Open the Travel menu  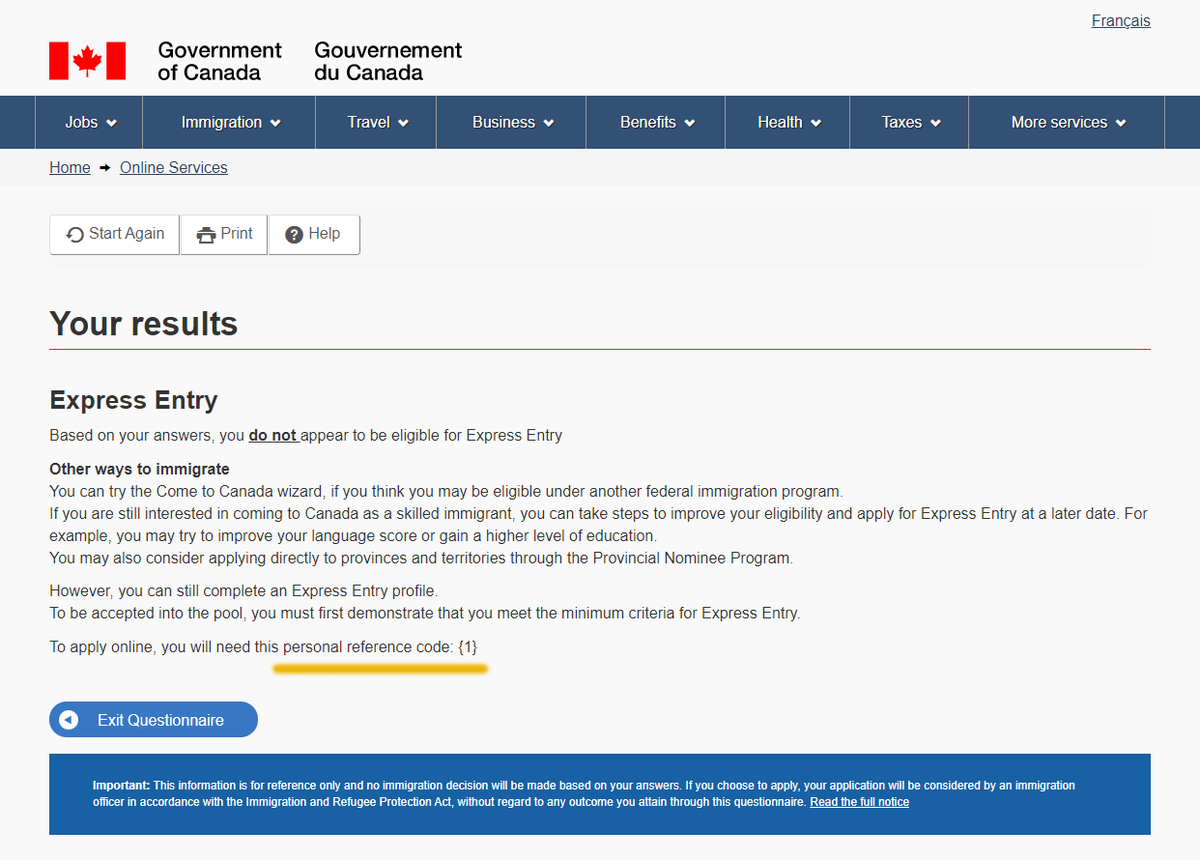click(377, 122)
